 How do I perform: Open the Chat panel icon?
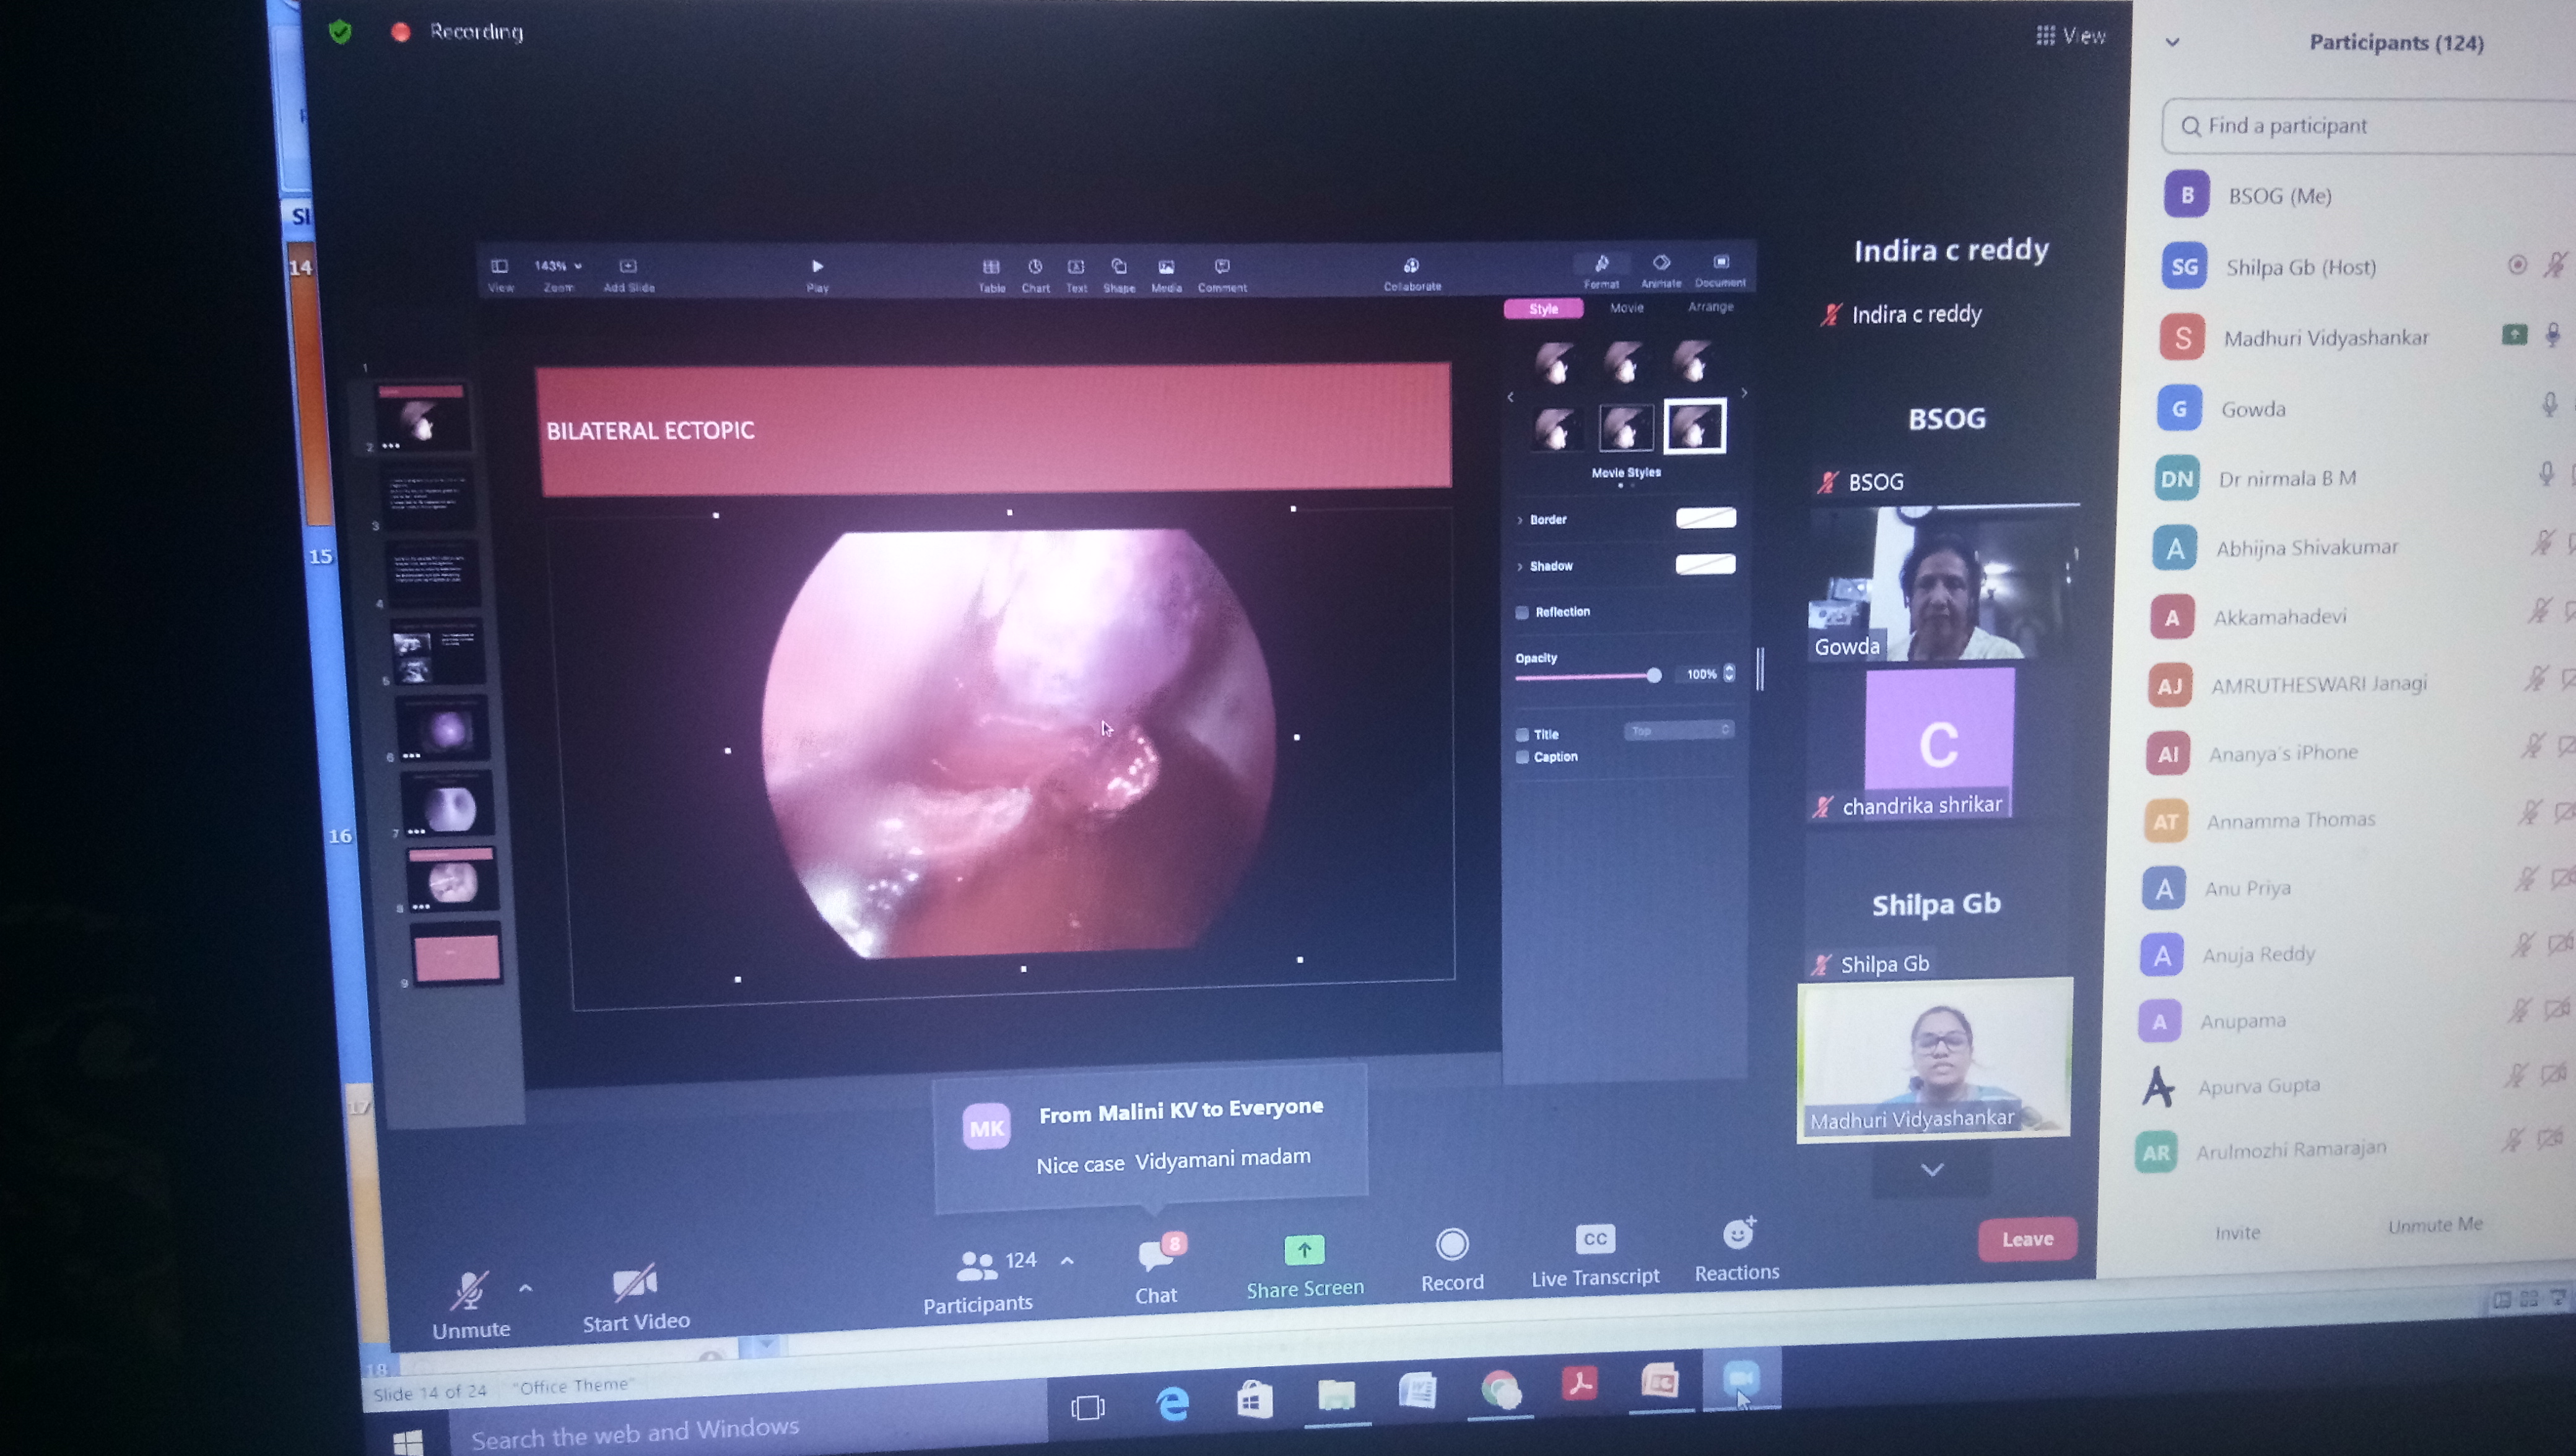tap(1155, 1254)
